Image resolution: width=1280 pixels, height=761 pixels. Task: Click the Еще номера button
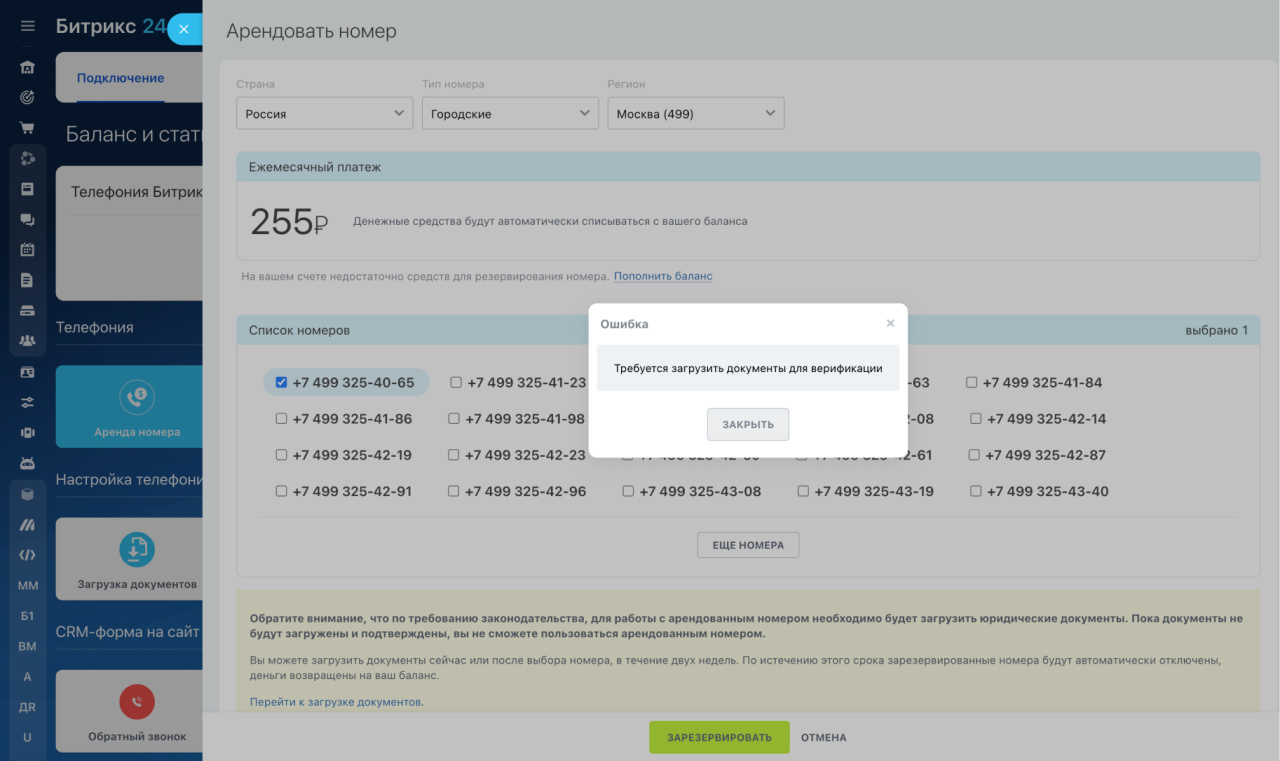click(x=748, y=545)
